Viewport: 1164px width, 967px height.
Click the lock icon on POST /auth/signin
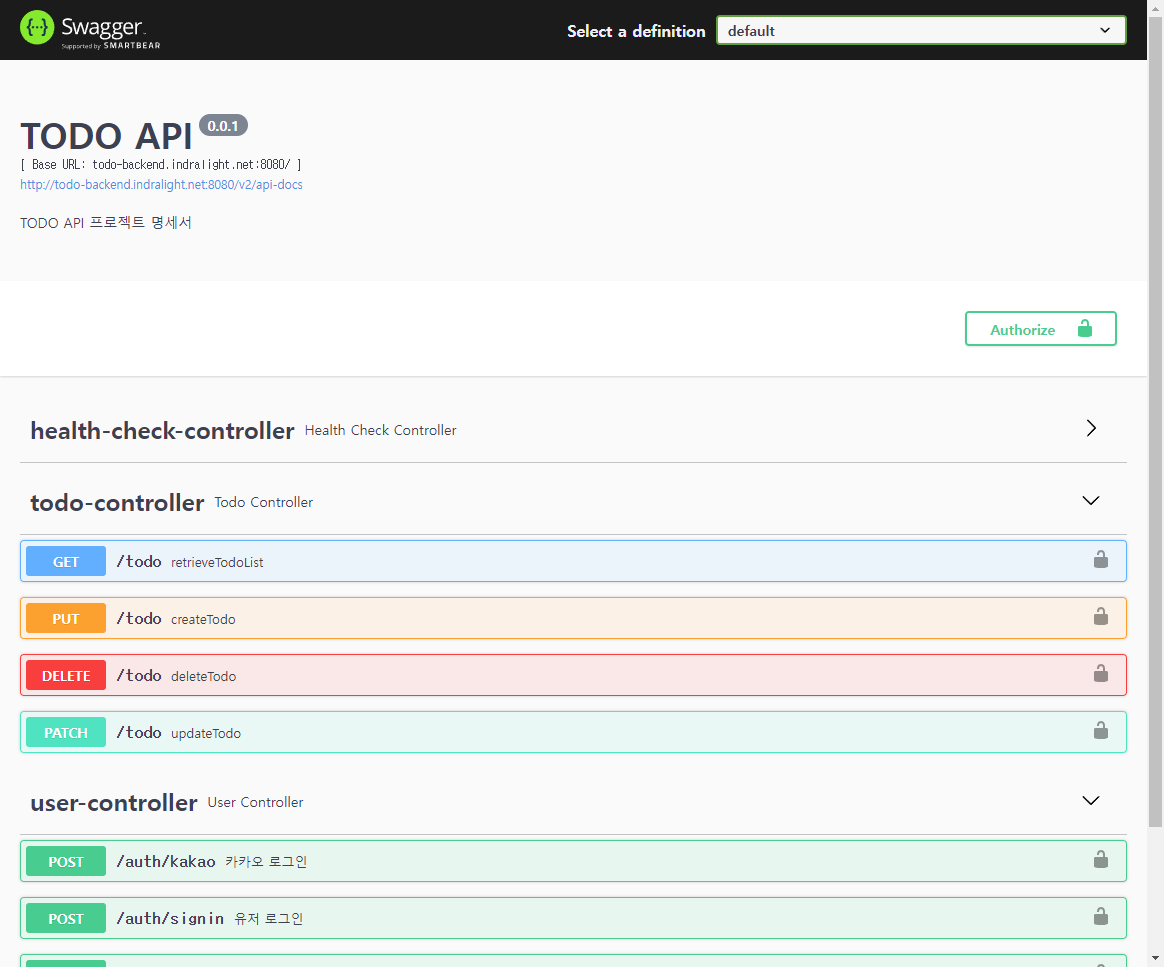(x=1101, y=916)
